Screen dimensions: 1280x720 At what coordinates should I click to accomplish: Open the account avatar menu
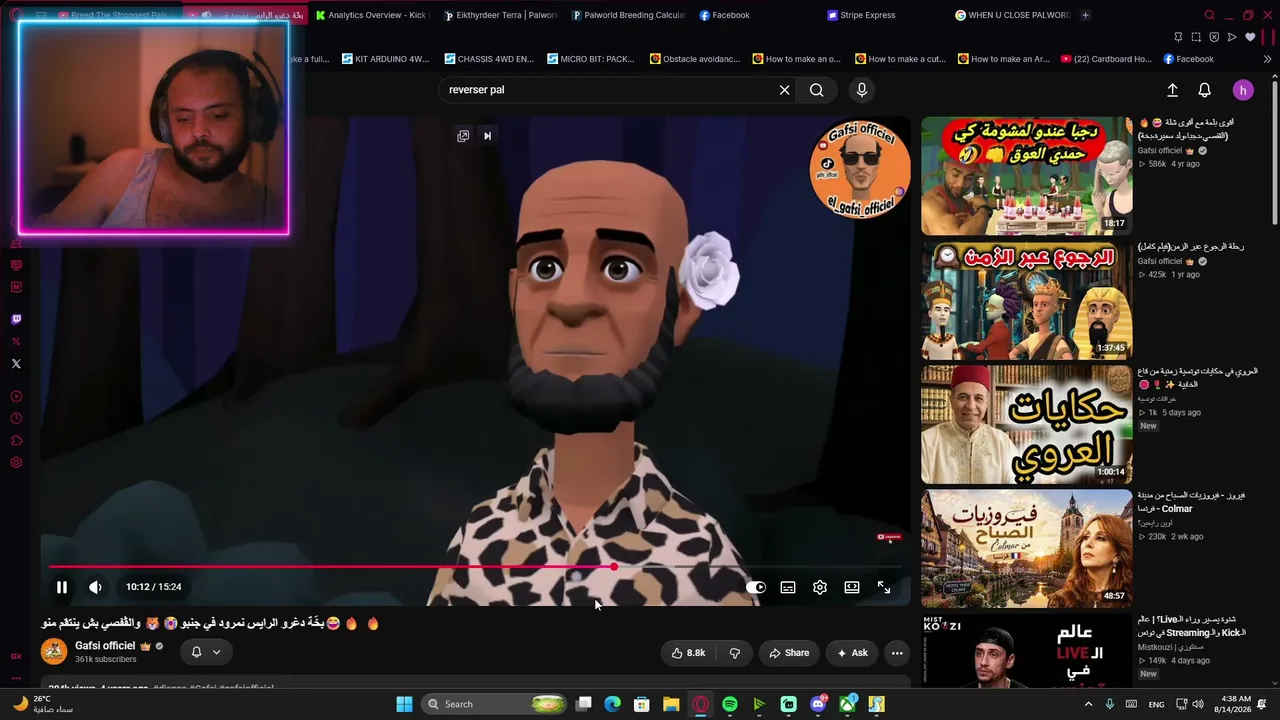1243,90
